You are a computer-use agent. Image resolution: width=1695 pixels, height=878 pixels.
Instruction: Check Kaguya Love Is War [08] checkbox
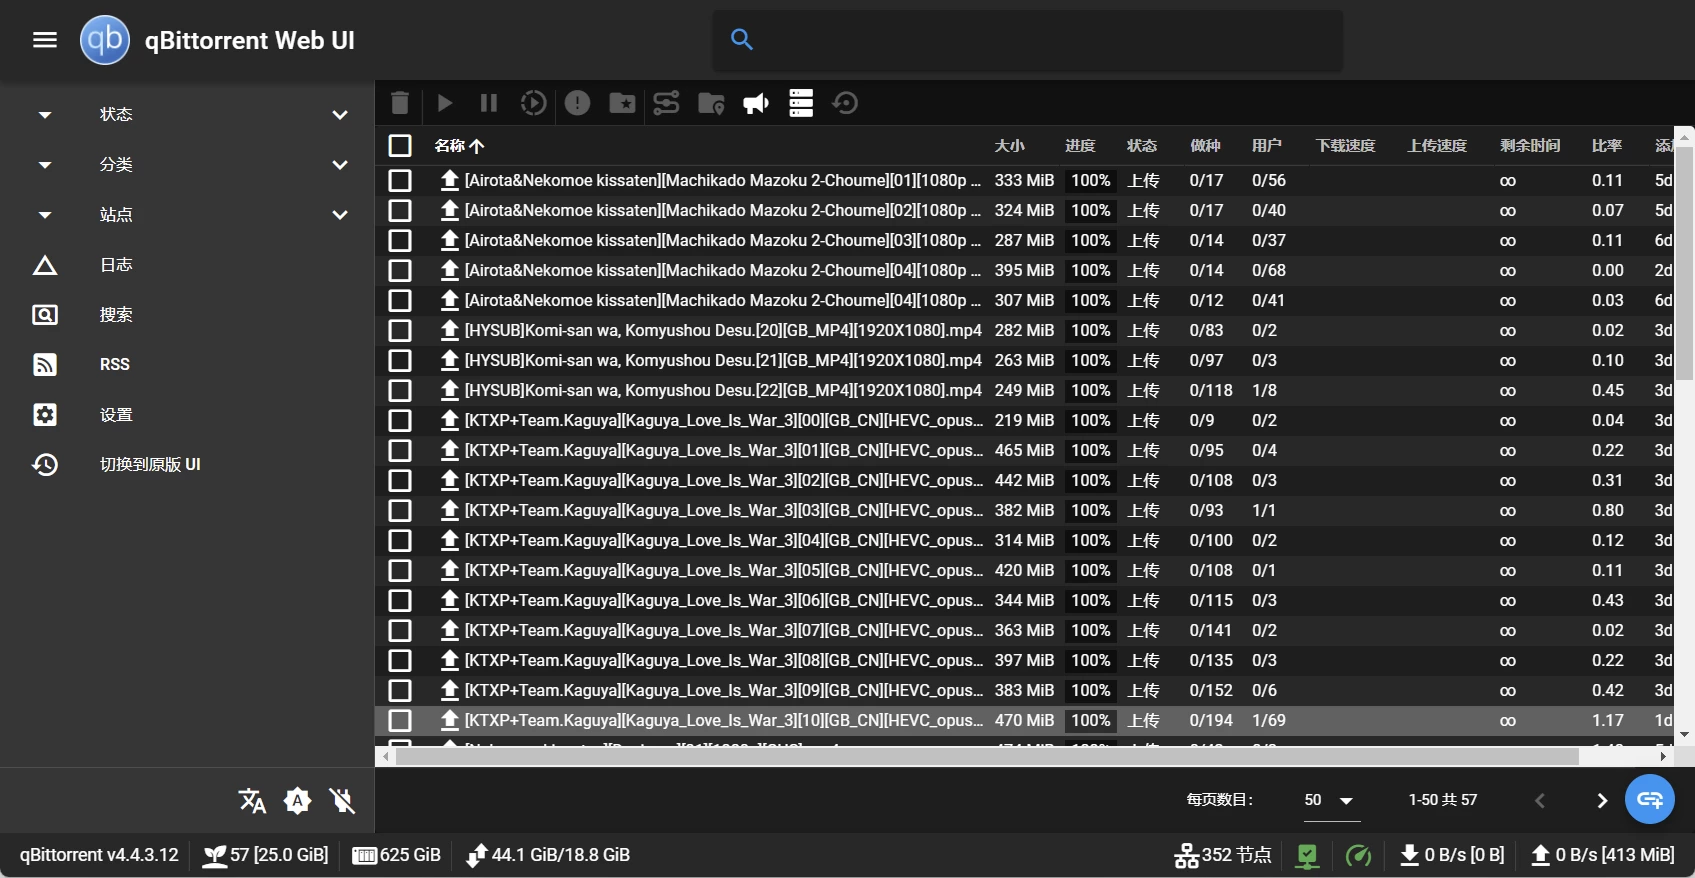(400, 661)
